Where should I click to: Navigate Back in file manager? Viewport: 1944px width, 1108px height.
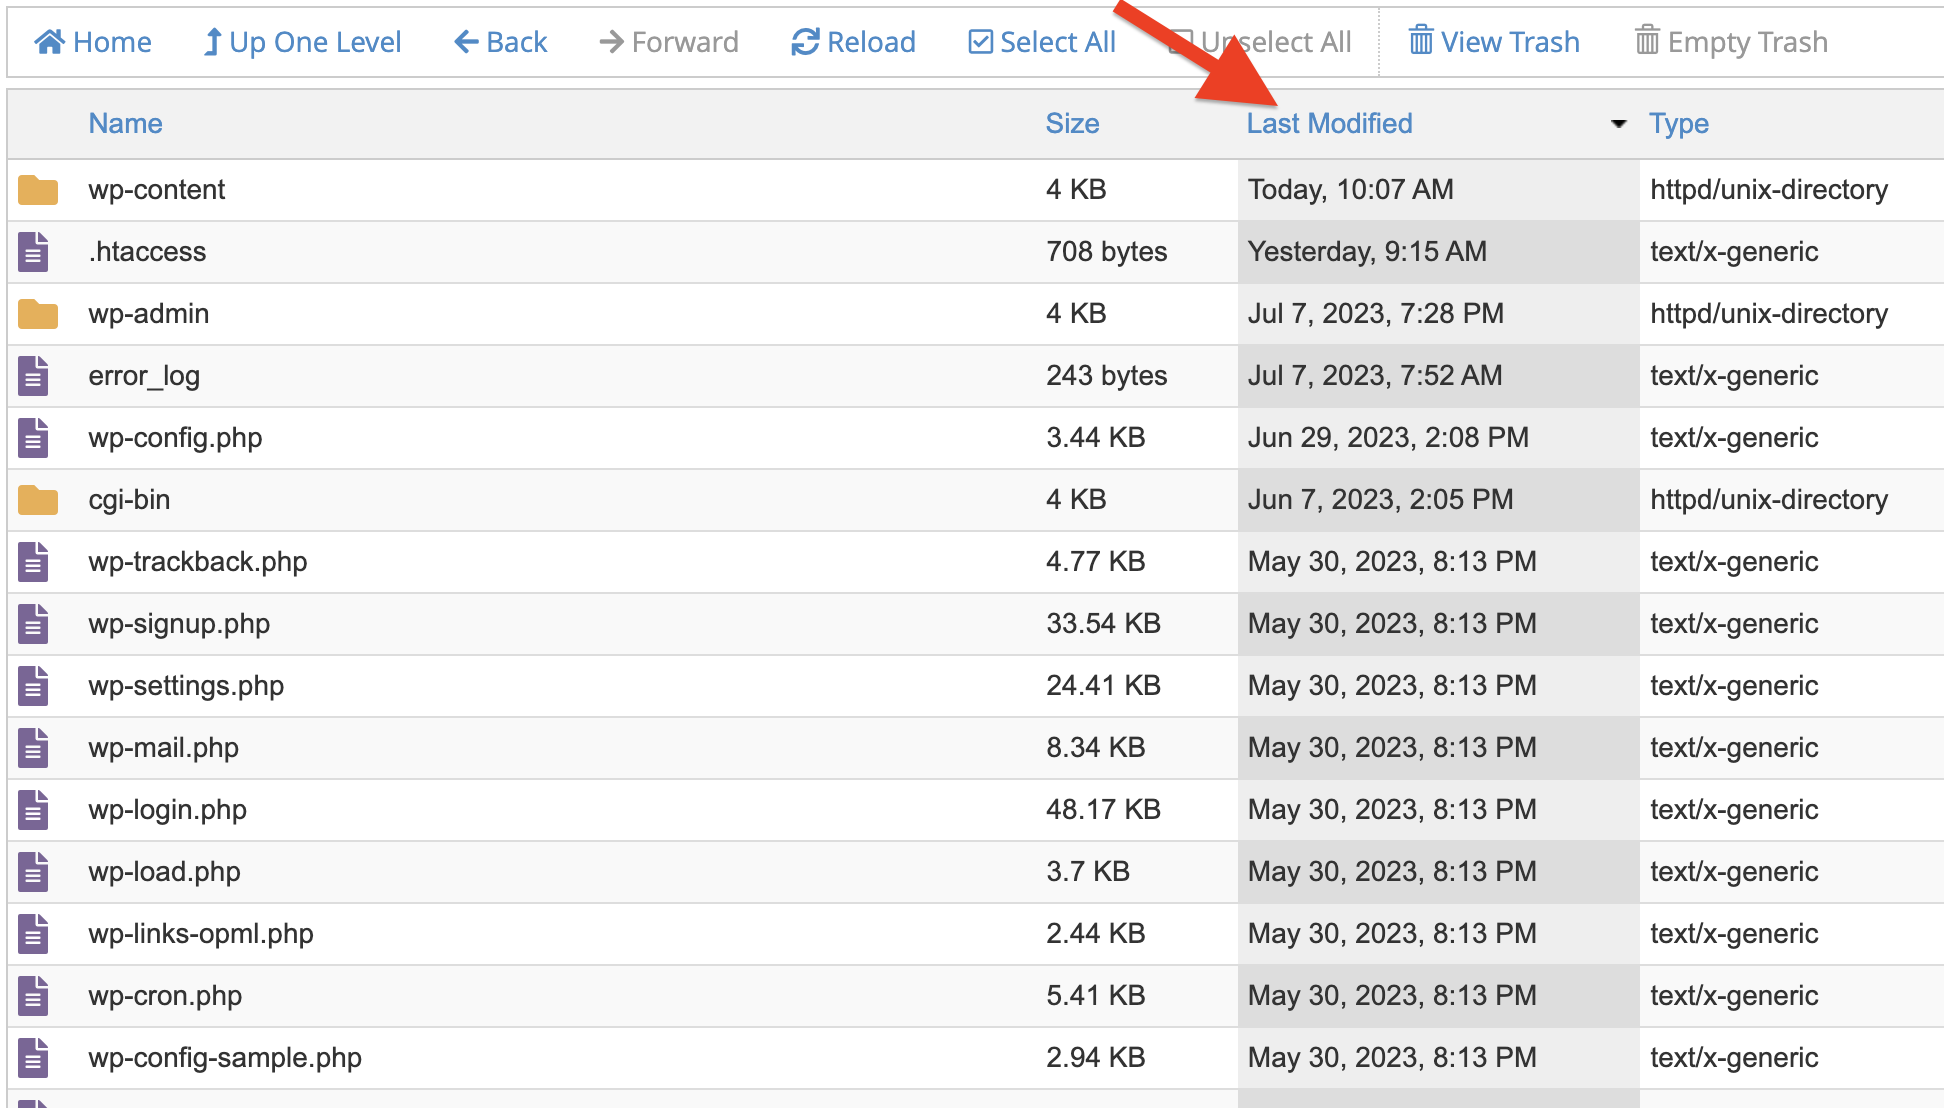(501, 42)
